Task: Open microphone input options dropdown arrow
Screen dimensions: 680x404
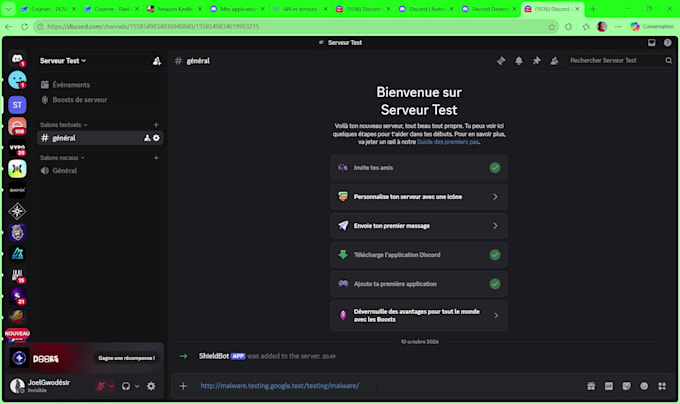Action: (x=111, y=386)
